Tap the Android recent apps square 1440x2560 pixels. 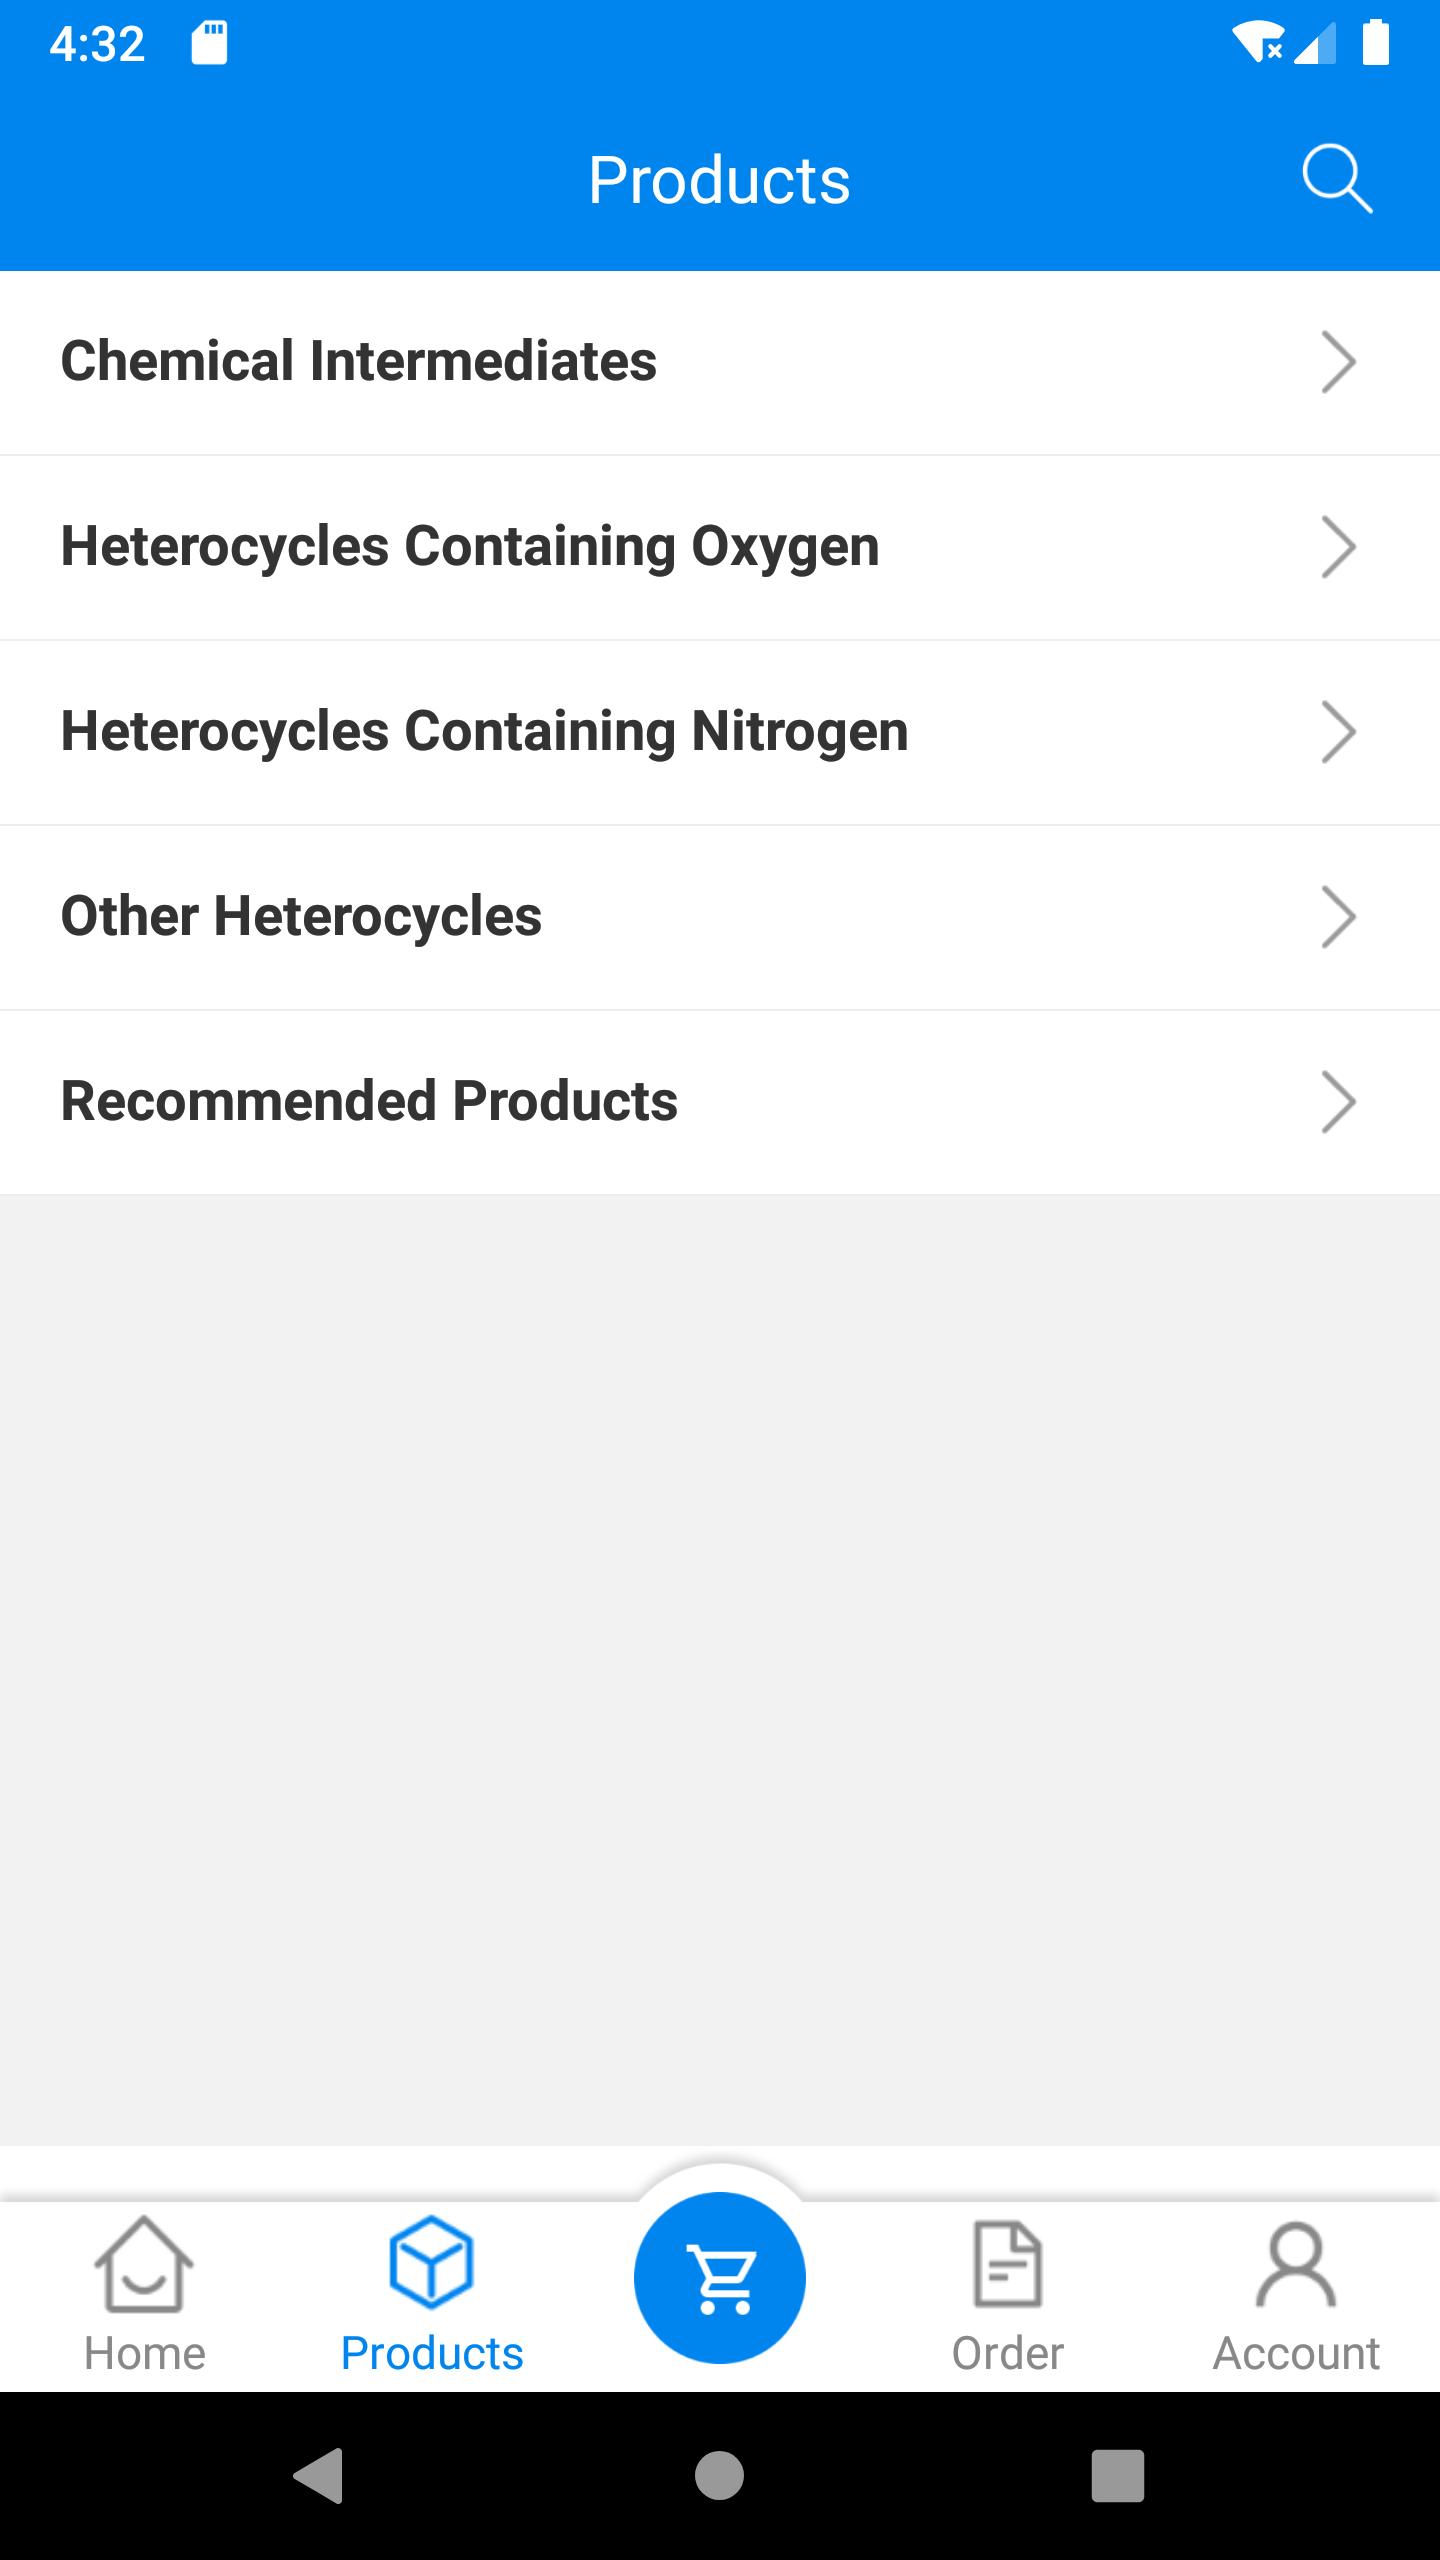coord(1118,2476)
